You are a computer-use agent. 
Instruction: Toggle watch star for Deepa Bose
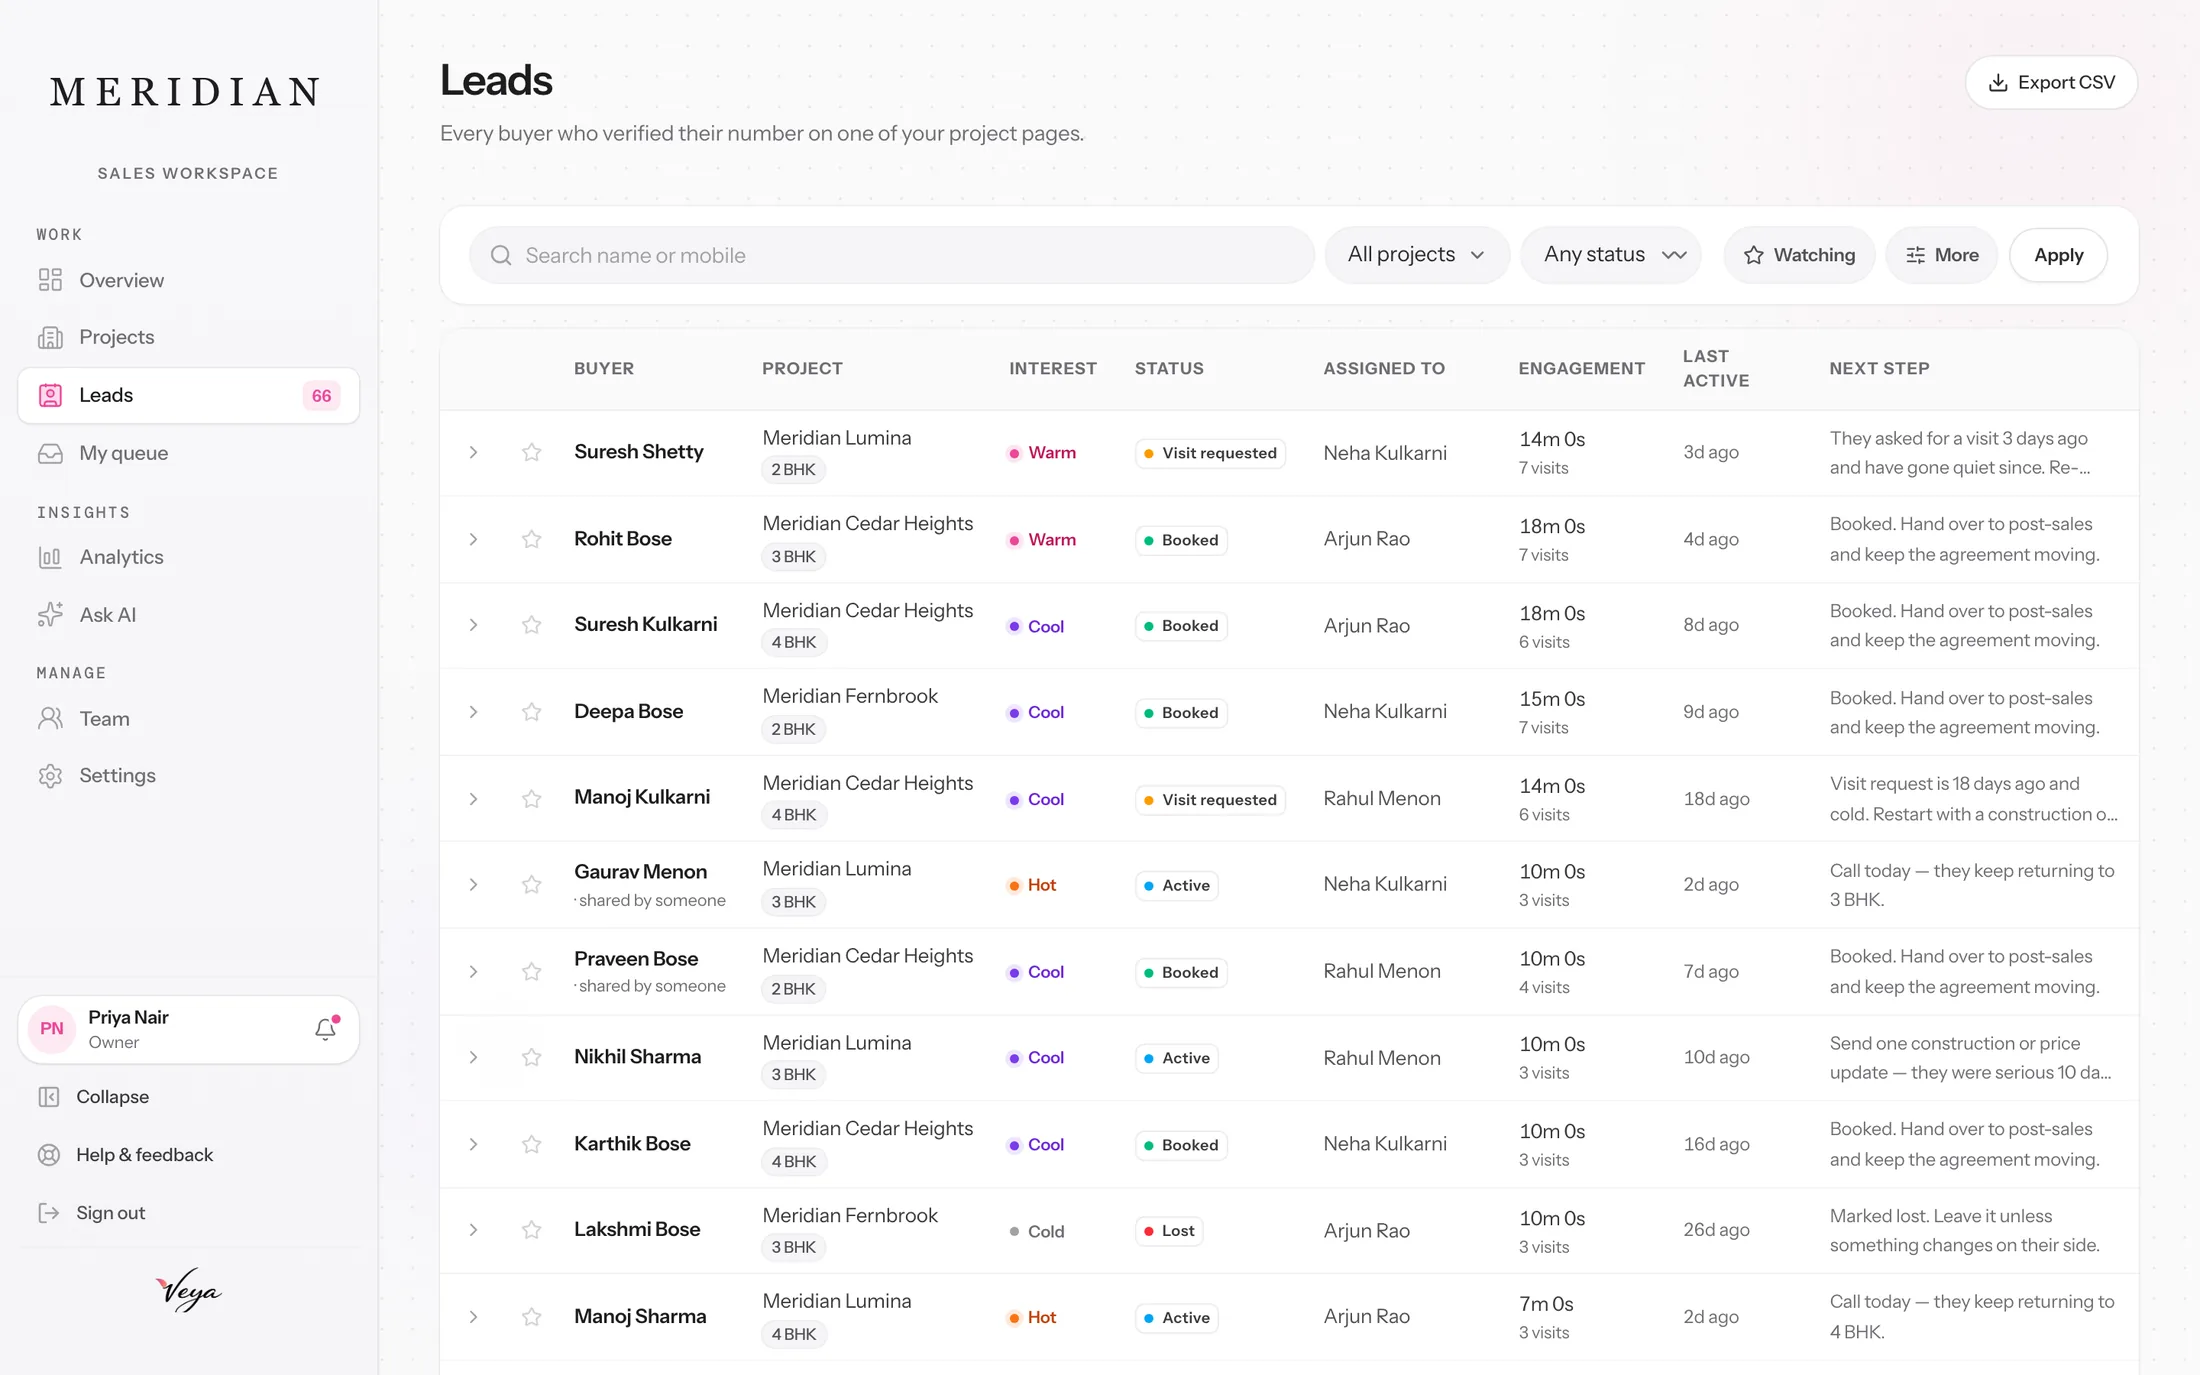coord(531,711)
